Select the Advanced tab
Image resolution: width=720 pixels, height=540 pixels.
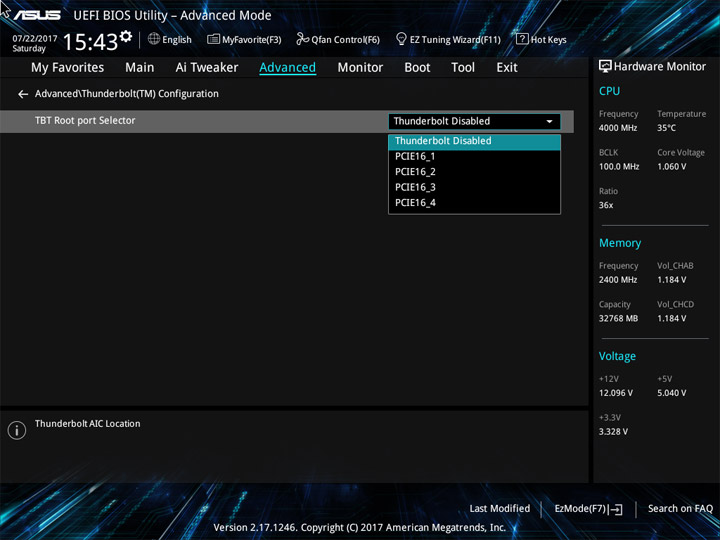tap(287, 68)
